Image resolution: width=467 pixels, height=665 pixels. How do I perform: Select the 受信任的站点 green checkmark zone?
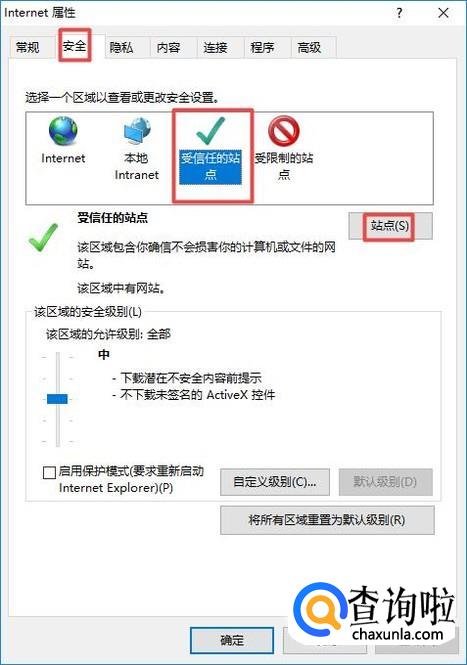point(211,131)
